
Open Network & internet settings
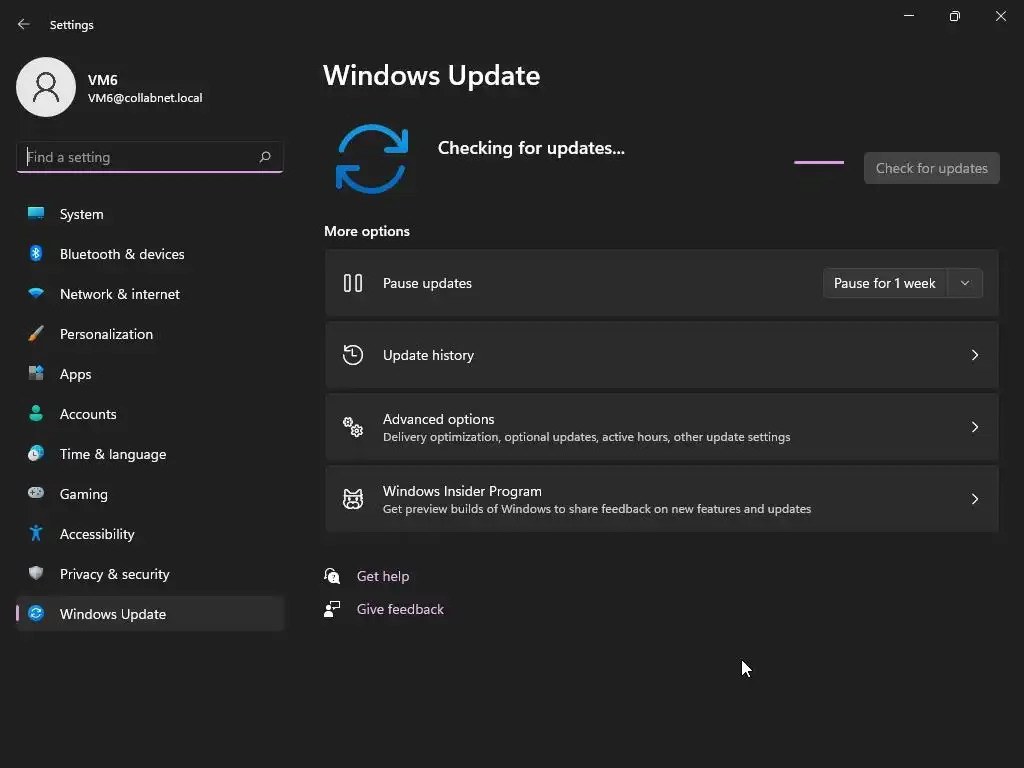pyautogui.click(x=150, y=294)
